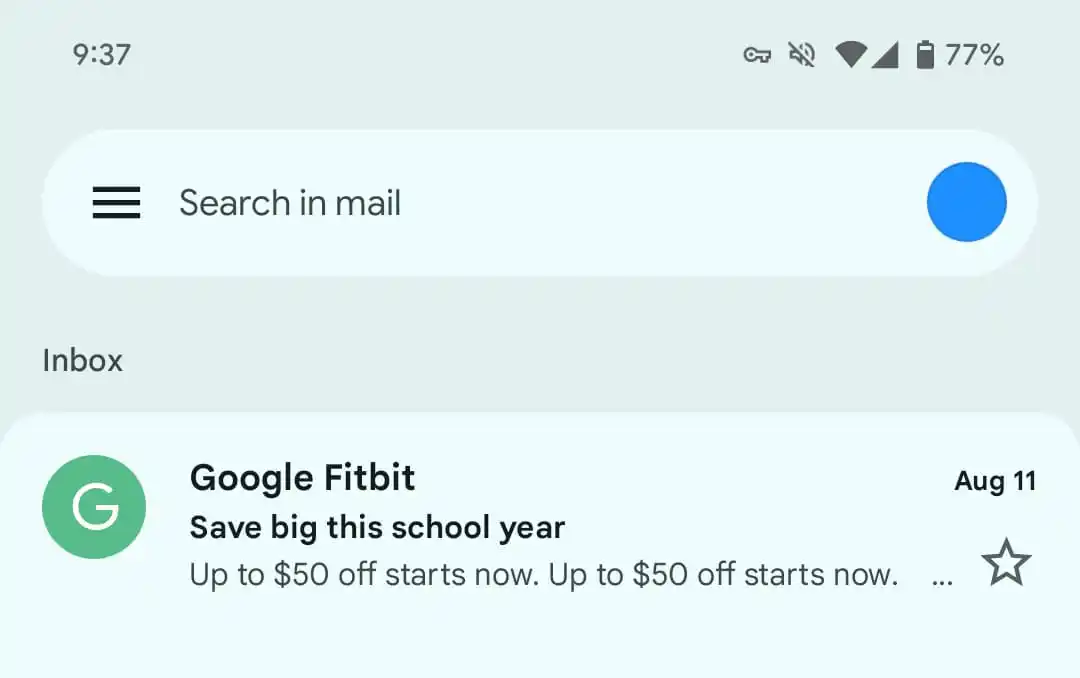The image size is (1080, 678).
Task: Click blank area right of Inbox label
Action: (600, 360)
